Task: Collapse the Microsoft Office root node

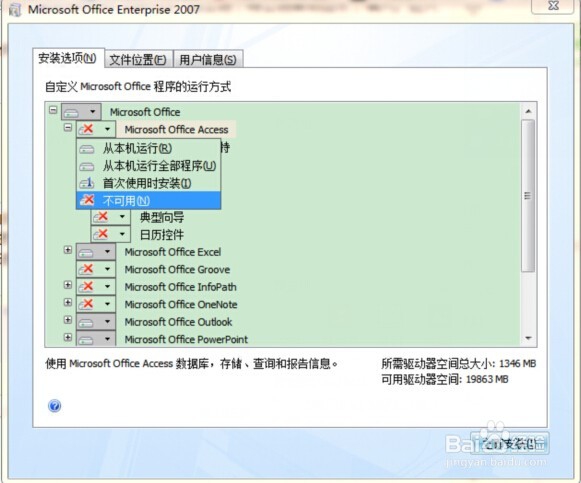Action: 53,110
